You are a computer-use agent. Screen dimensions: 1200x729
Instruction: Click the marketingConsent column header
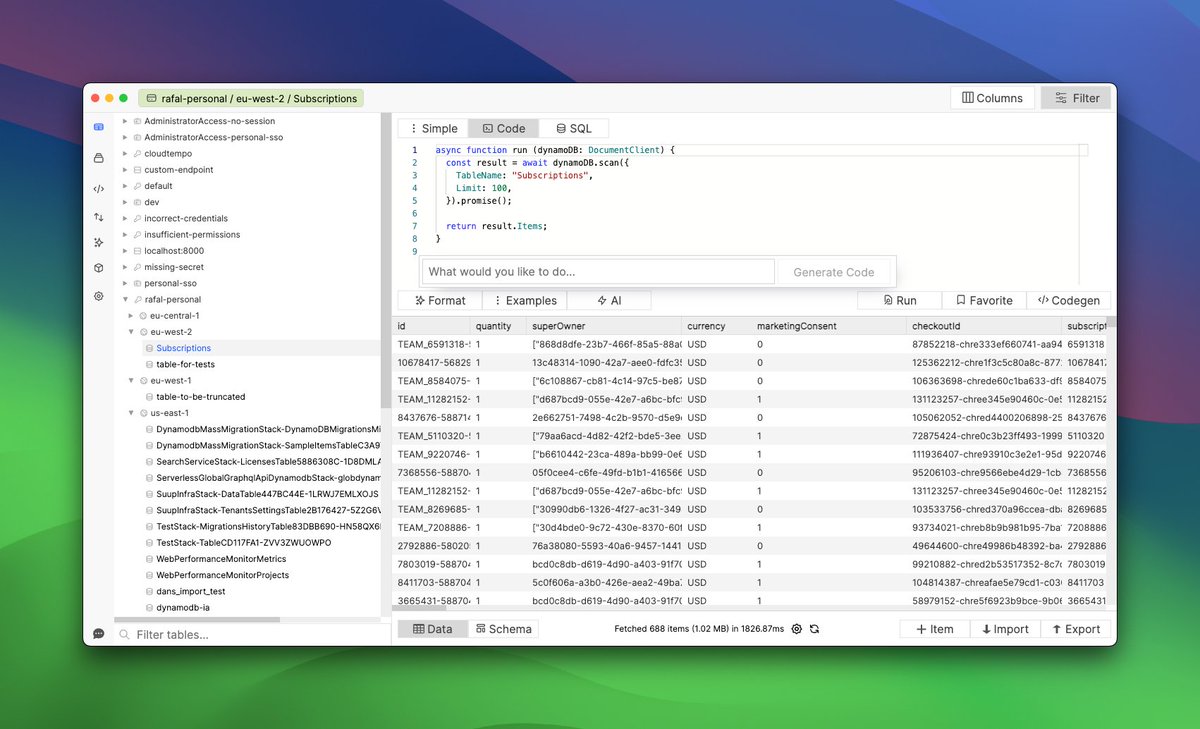click(x=828, y=326)
